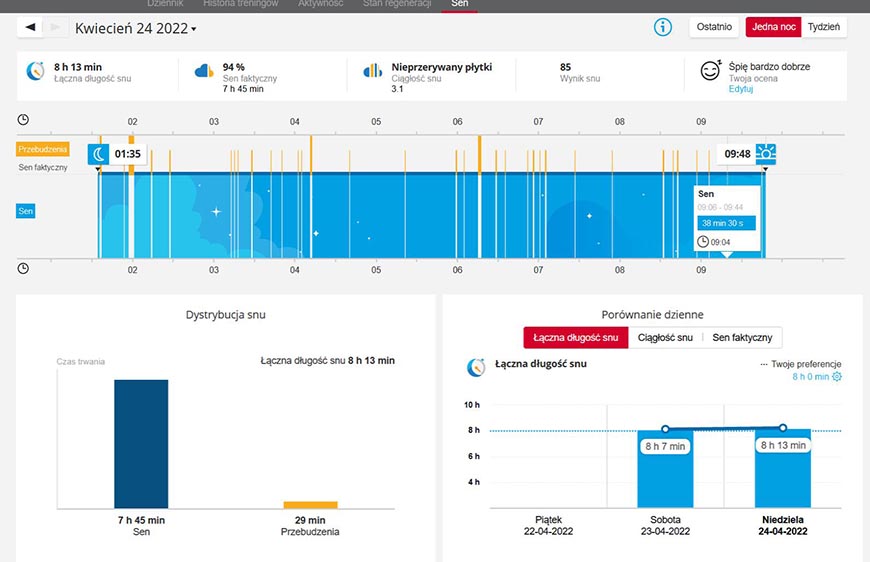Select the Jedna noc view
Screen dimensions: 870x562
click(x=773, y=27)
